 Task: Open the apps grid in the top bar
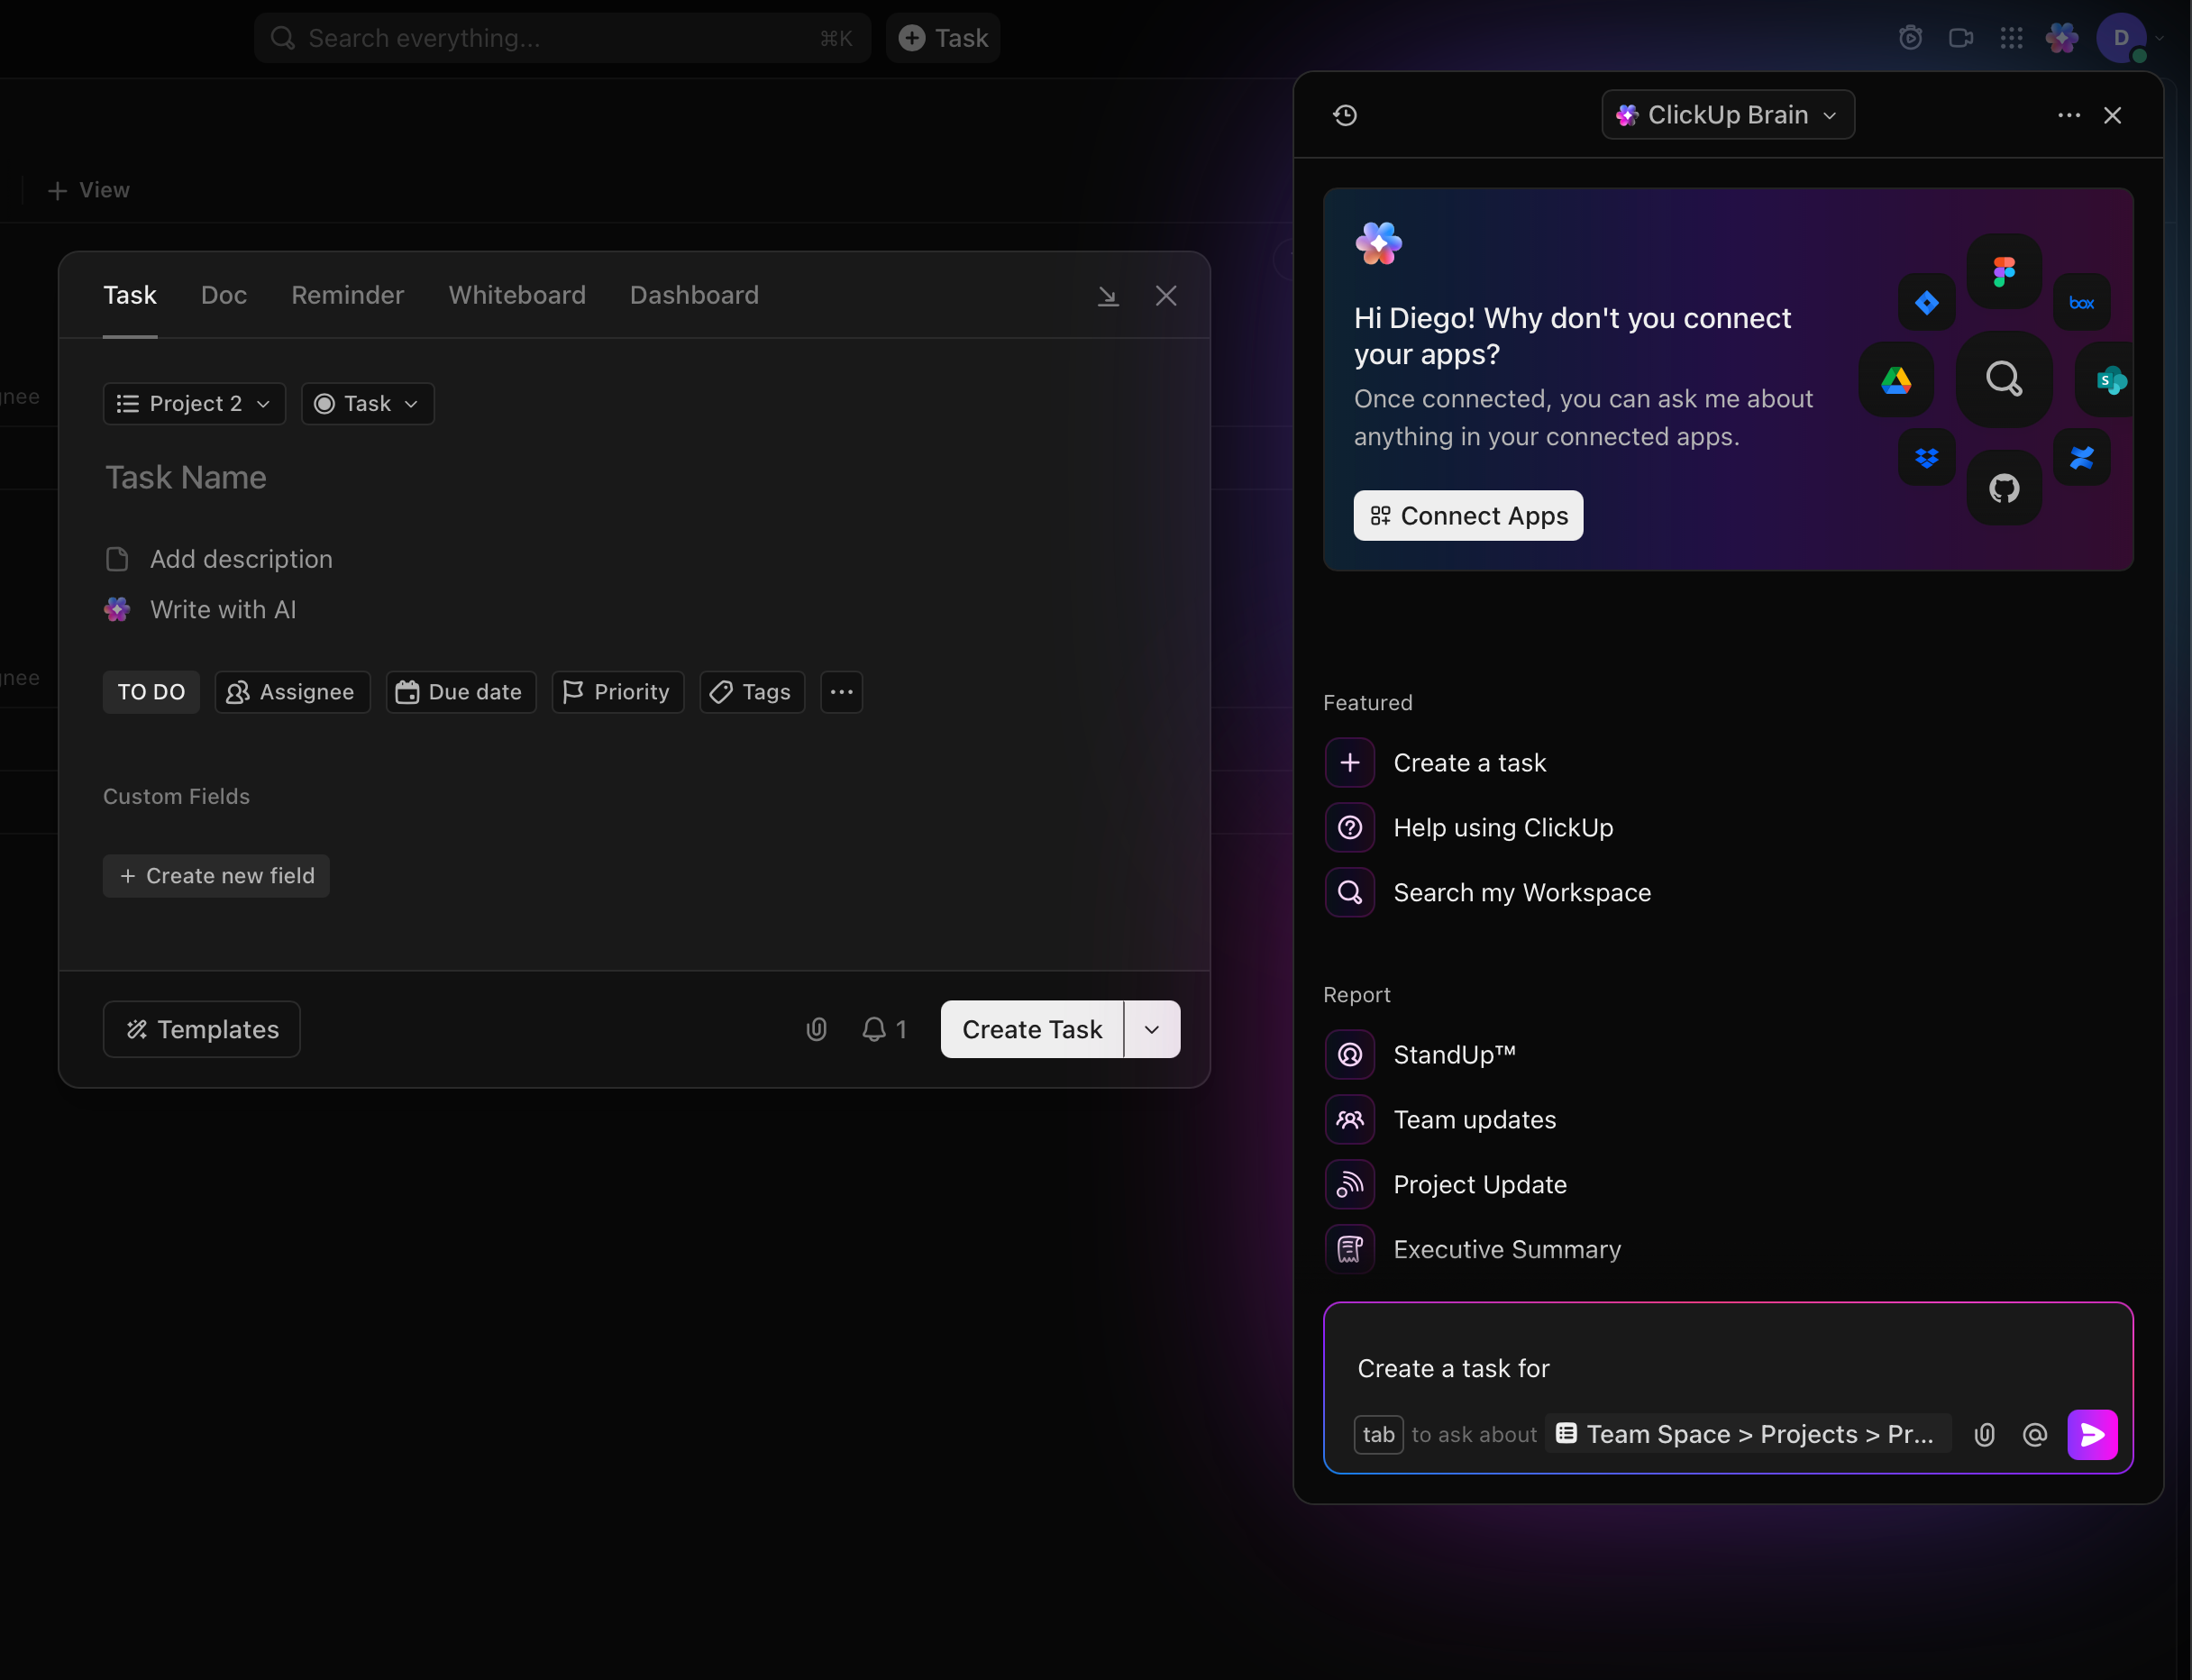coord(2011,37)
